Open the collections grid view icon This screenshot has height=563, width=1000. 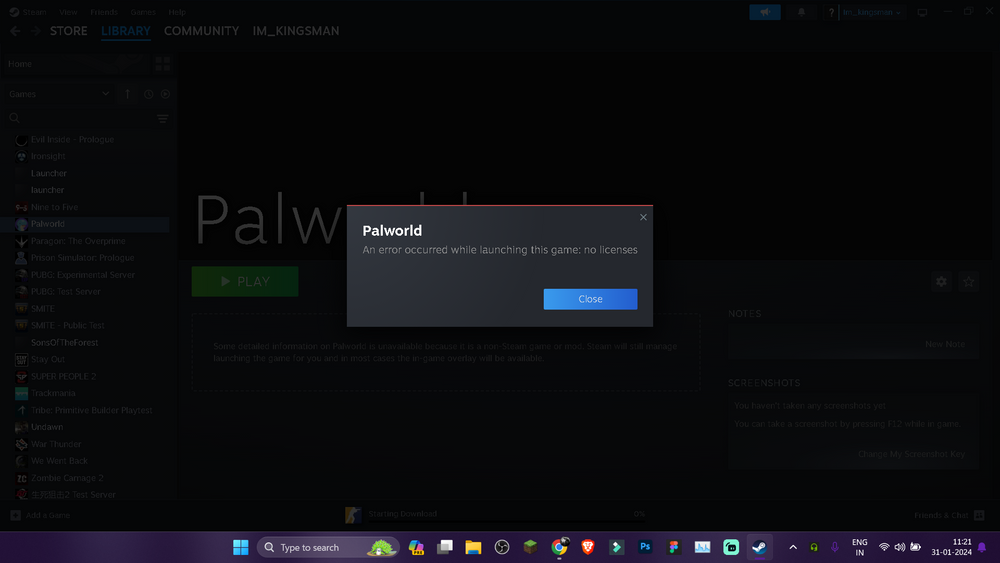coord(163,64)
